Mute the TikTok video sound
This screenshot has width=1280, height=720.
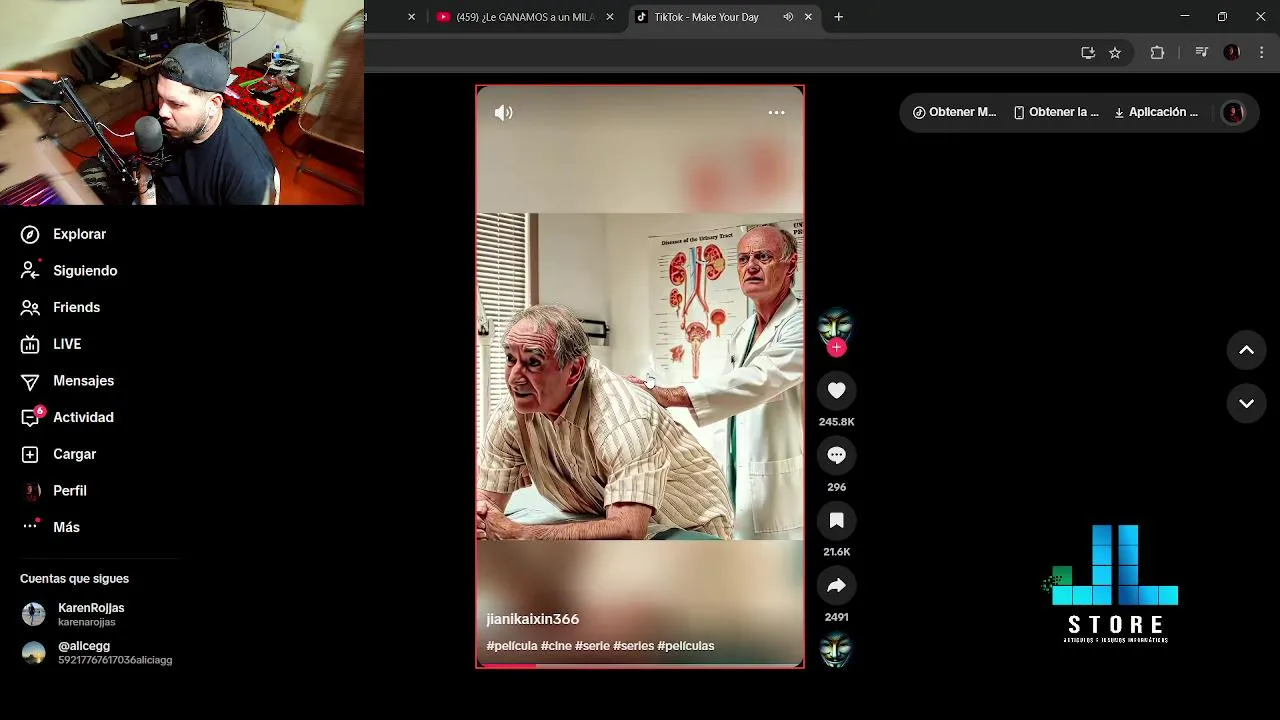tap(503, 113)
